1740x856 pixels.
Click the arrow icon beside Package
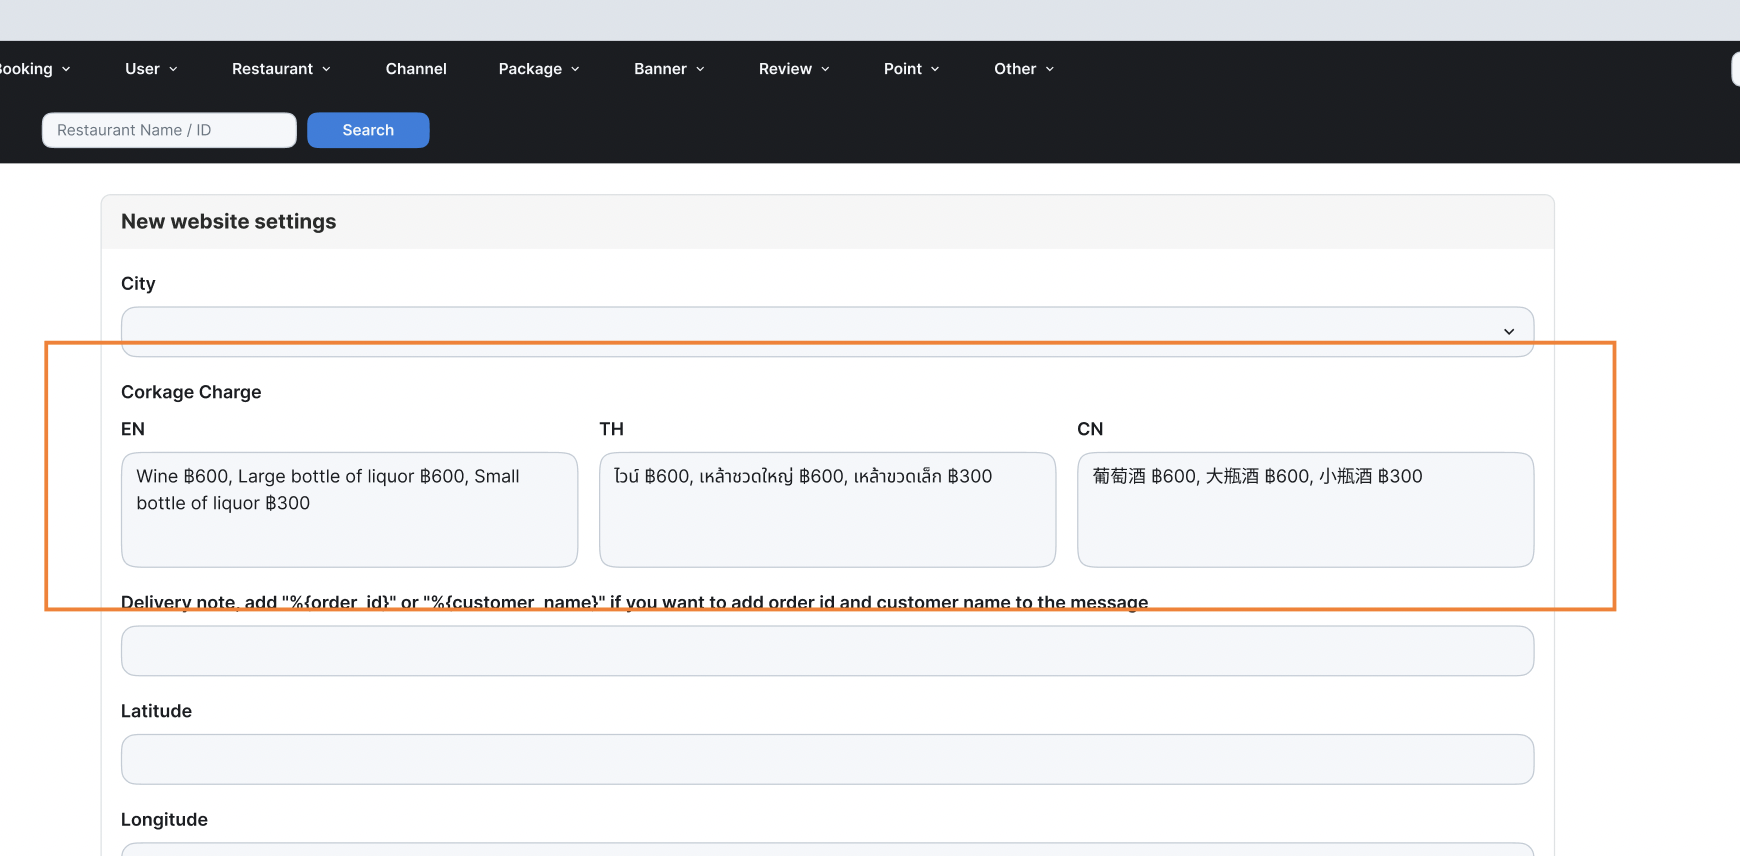[575, 69]
